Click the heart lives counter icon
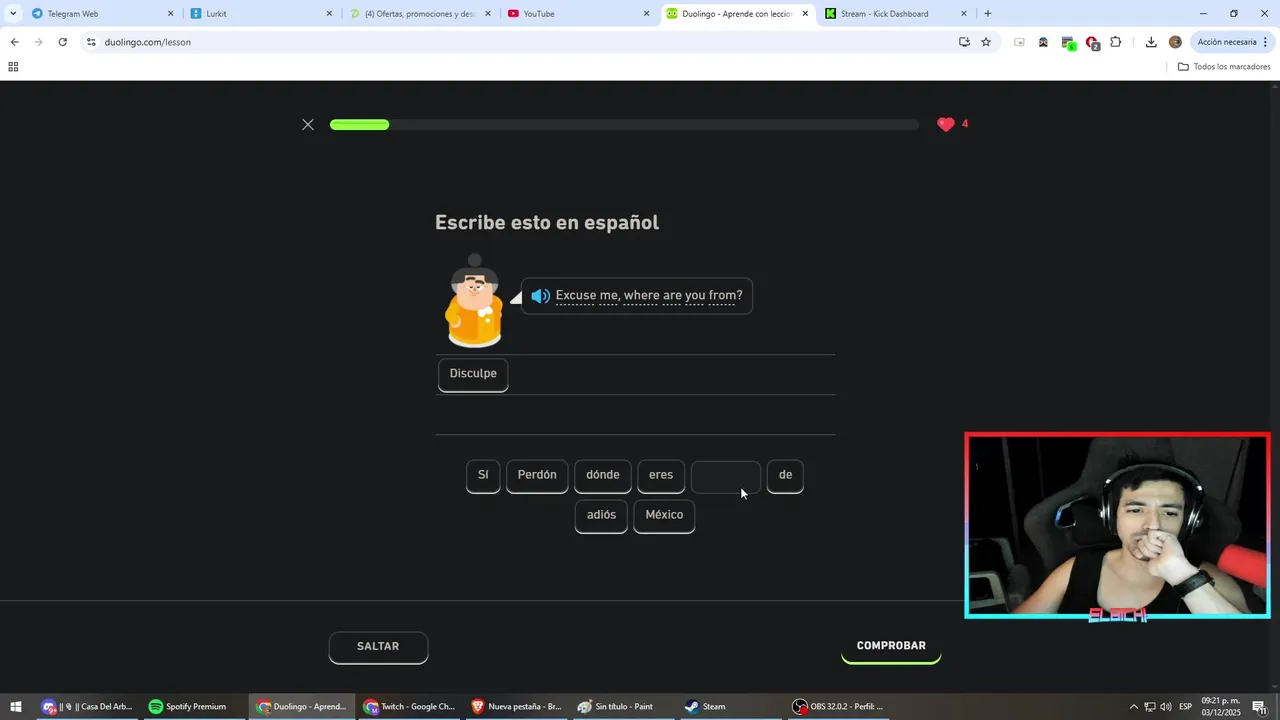 pyautogui.click(x=946, y=124)
